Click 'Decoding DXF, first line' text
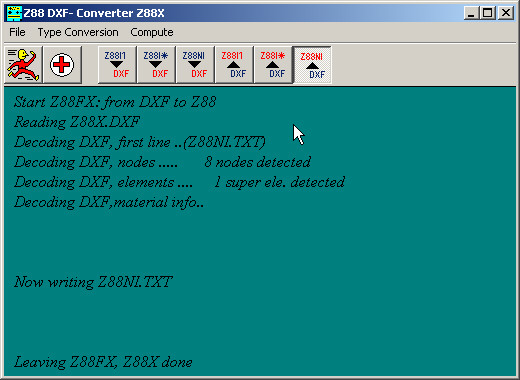Screen dimensions: 520x380 tap(92, 142)
